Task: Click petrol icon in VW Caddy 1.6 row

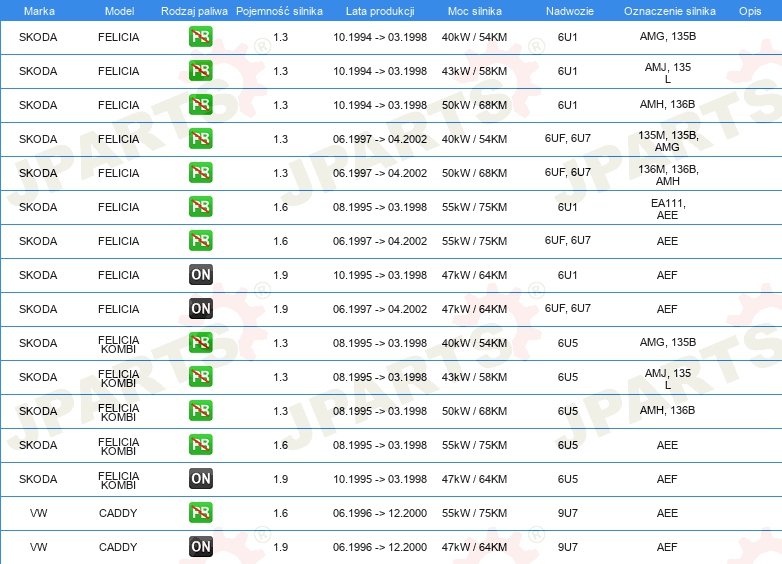Action: tap(200, 512)
